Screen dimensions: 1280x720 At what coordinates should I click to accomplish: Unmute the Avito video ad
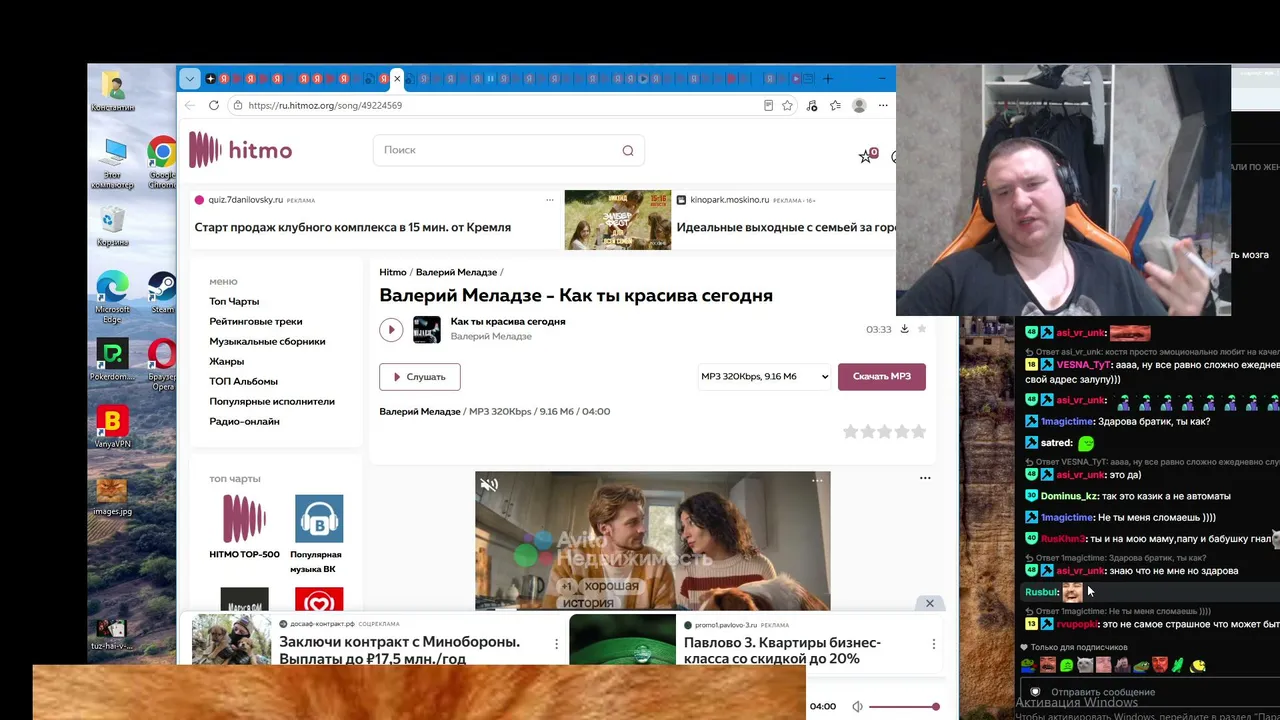489,485
